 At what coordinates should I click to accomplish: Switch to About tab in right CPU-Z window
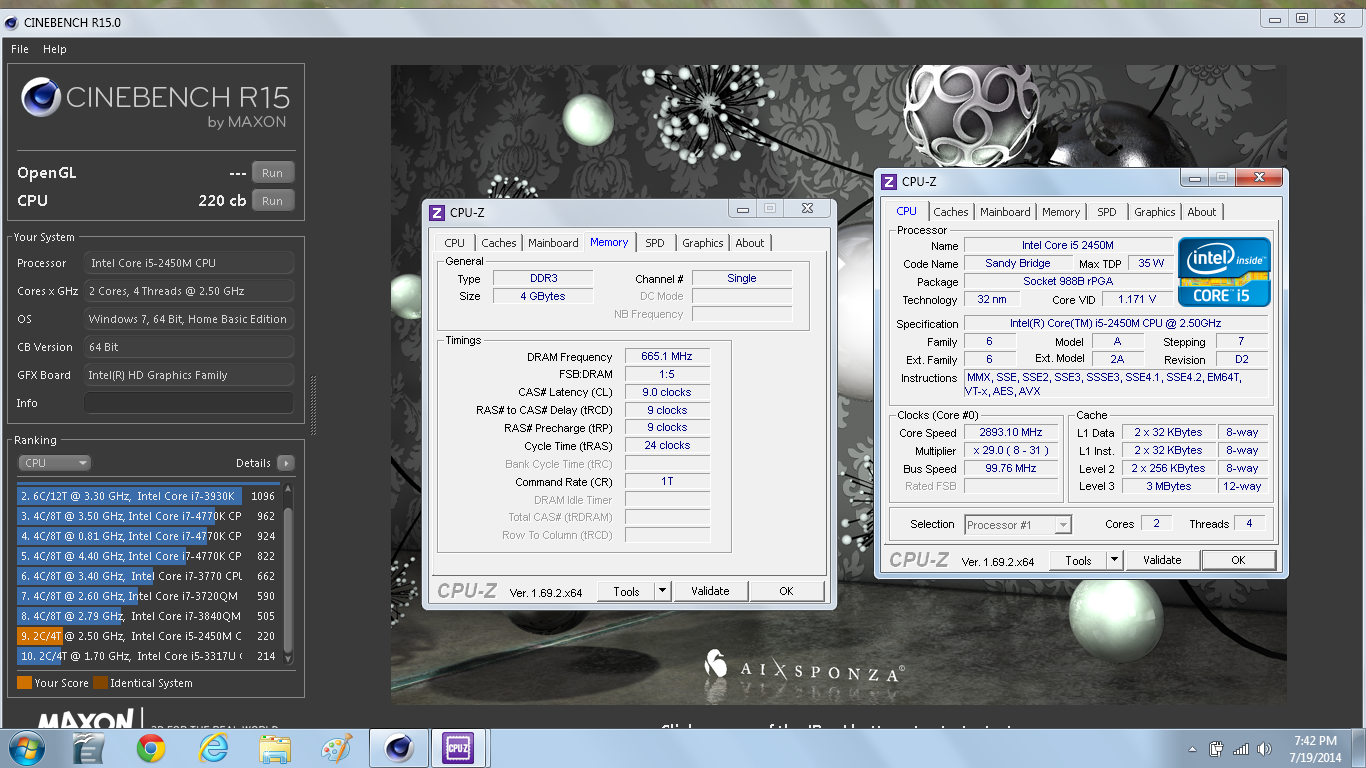pos(1202,212)
